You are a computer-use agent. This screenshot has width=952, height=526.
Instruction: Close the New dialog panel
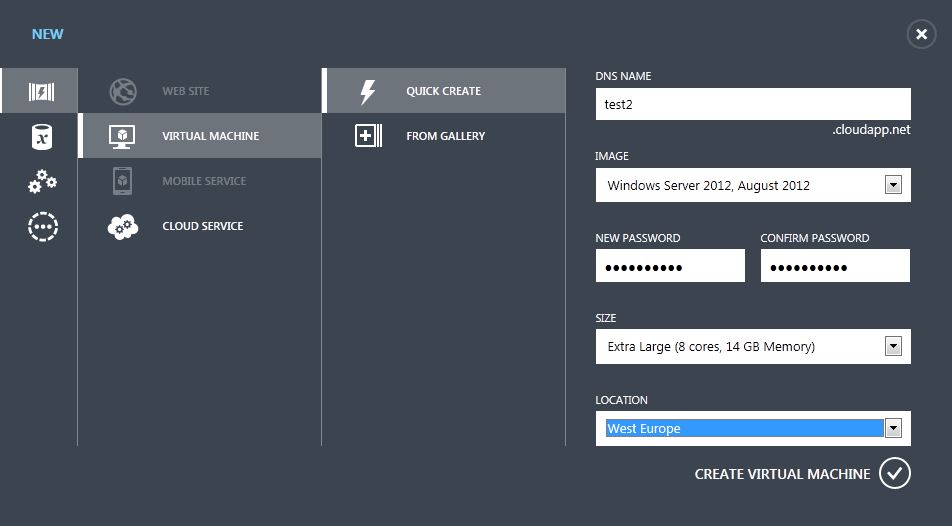coord(921,34)
